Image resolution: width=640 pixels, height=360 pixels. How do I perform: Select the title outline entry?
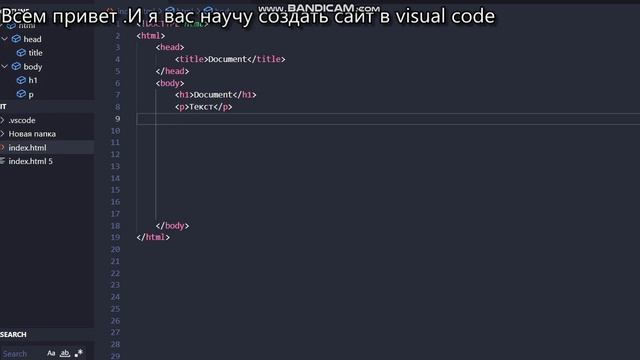(35, 53)
